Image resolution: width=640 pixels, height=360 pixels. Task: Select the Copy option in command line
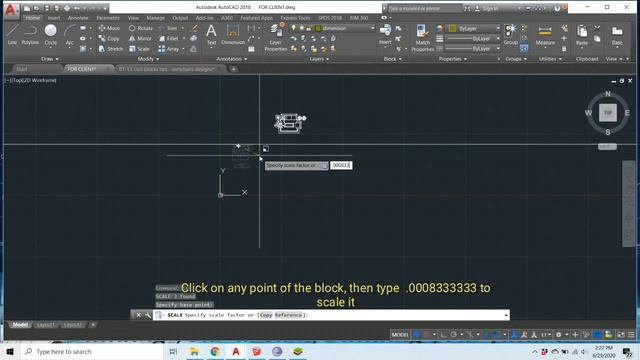[266, 315]
